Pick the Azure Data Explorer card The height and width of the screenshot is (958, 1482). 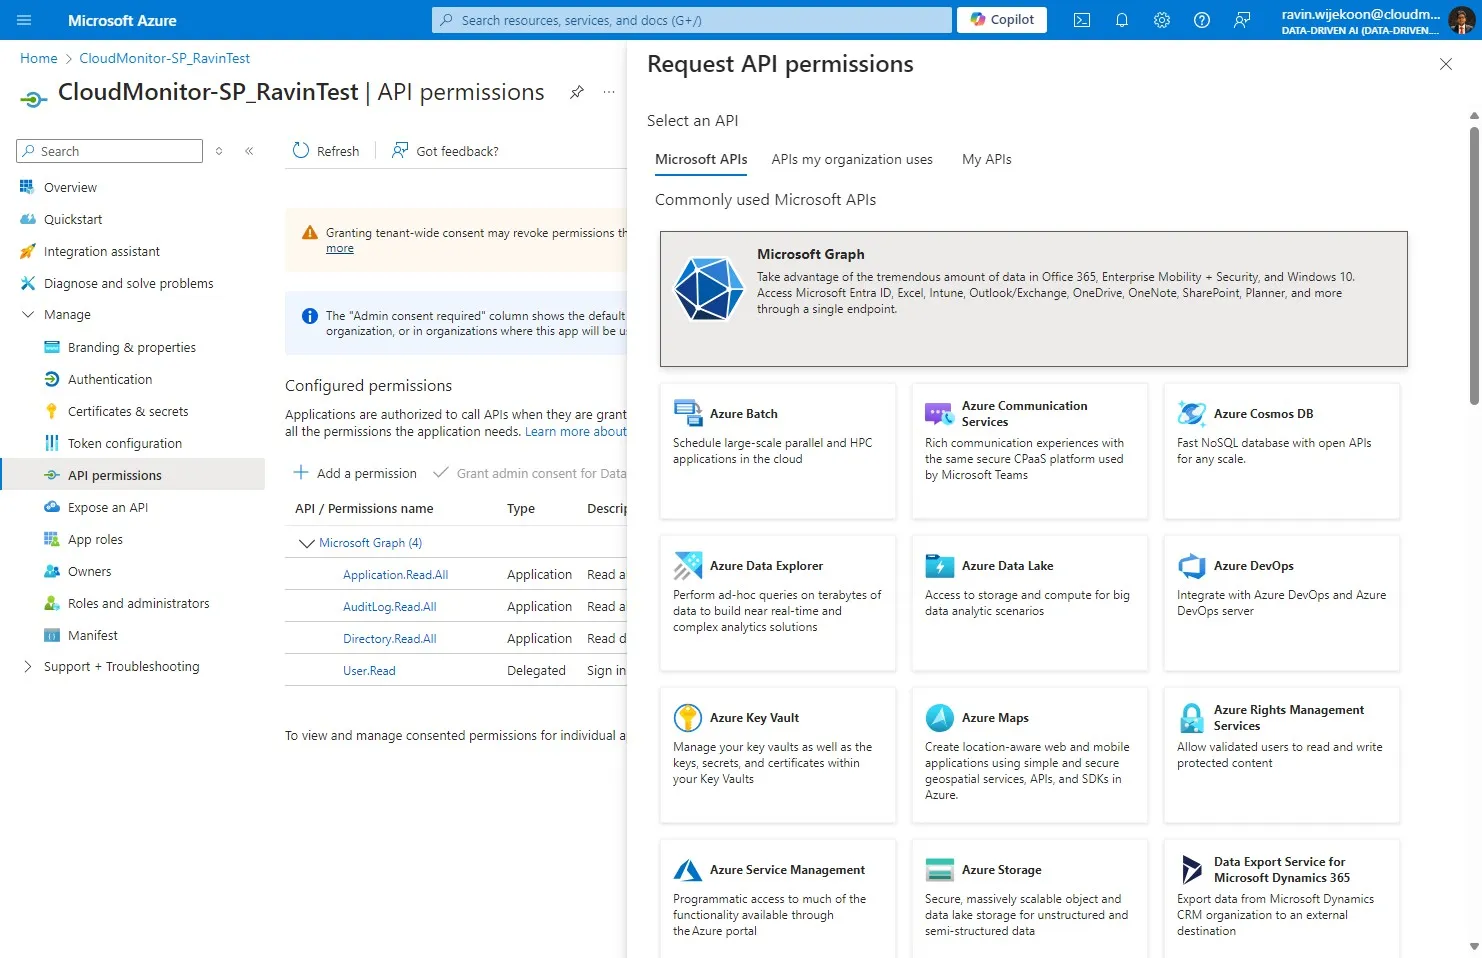777,603
